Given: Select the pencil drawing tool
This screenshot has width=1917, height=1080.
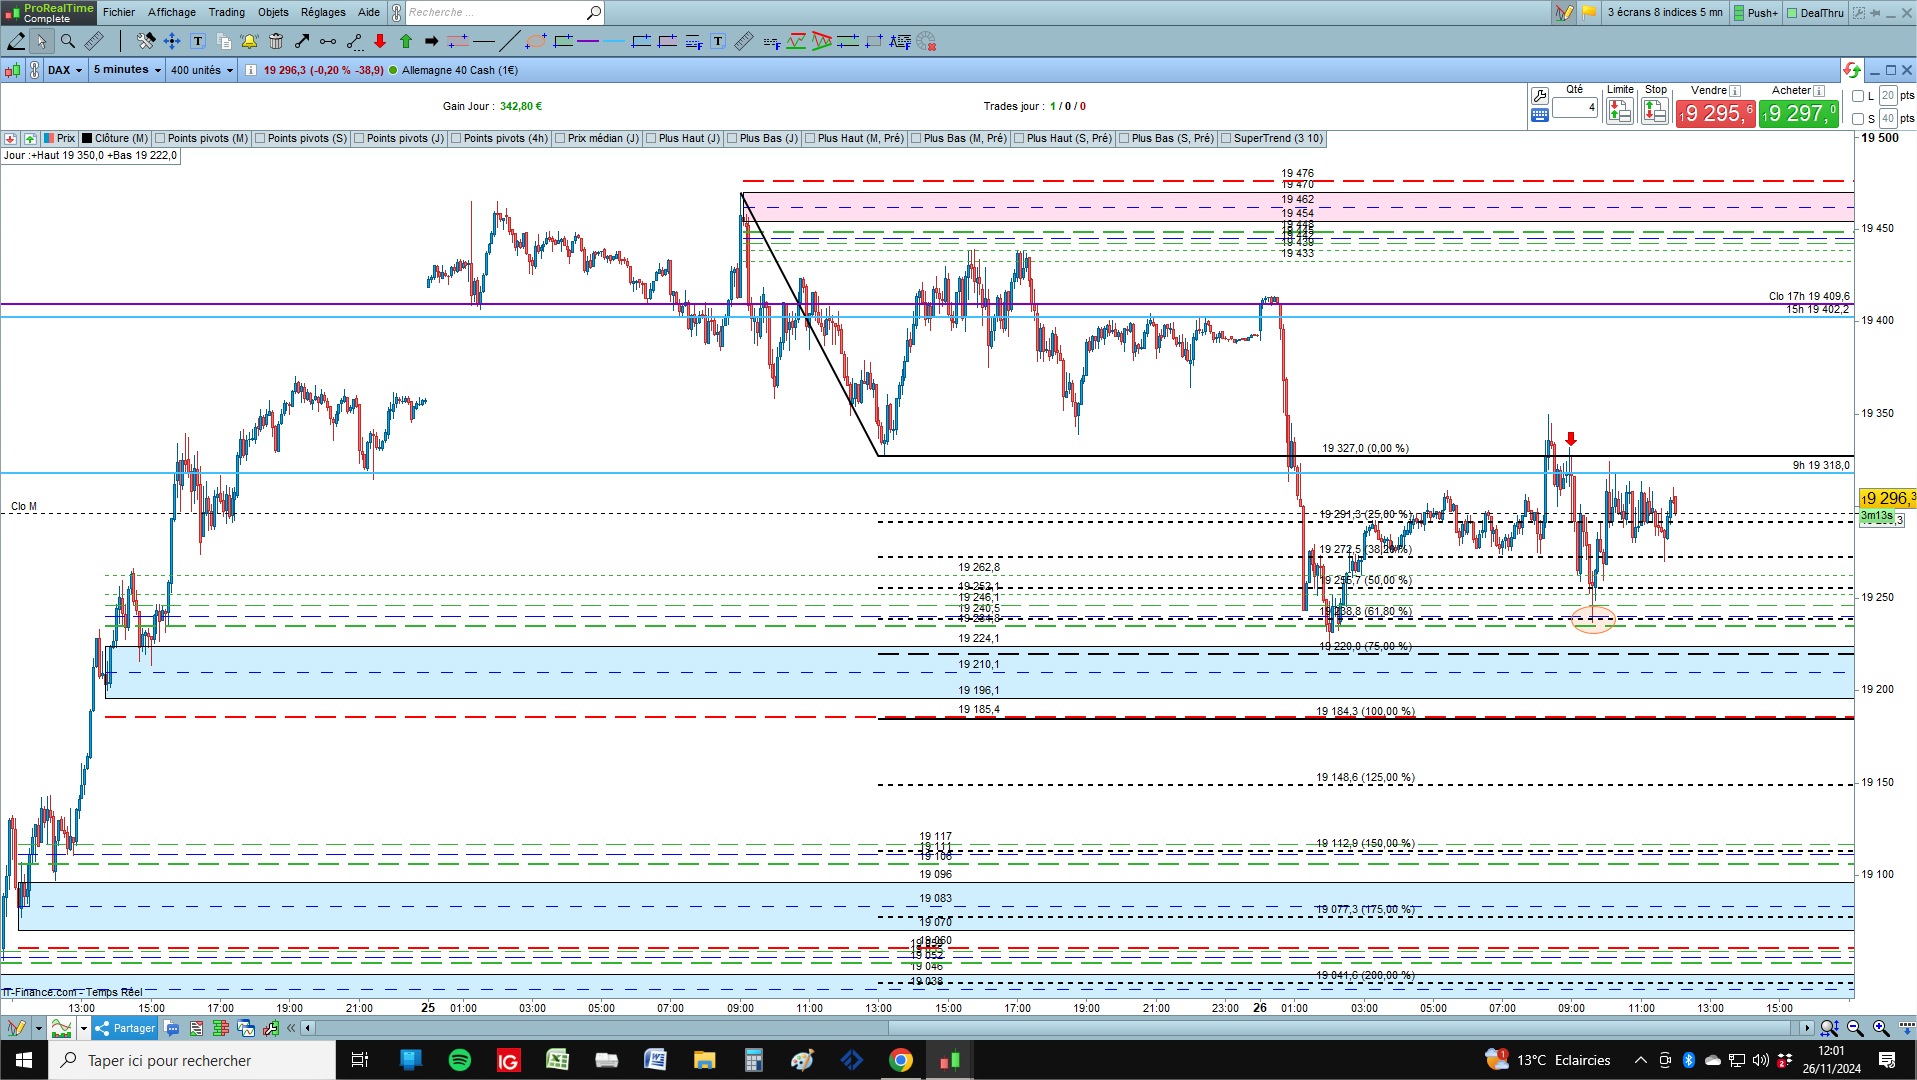Looking at the screenshot, I should (16, 41).
